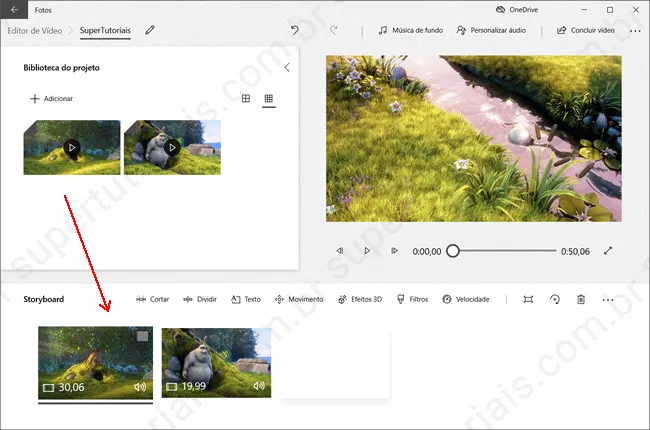Play the bunny clip preview in library

pyautogui.click(x=172, y=147)
